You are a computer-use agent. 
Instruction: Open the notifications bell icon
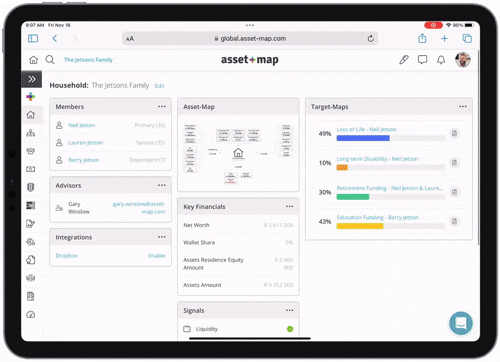pos(441,60)
